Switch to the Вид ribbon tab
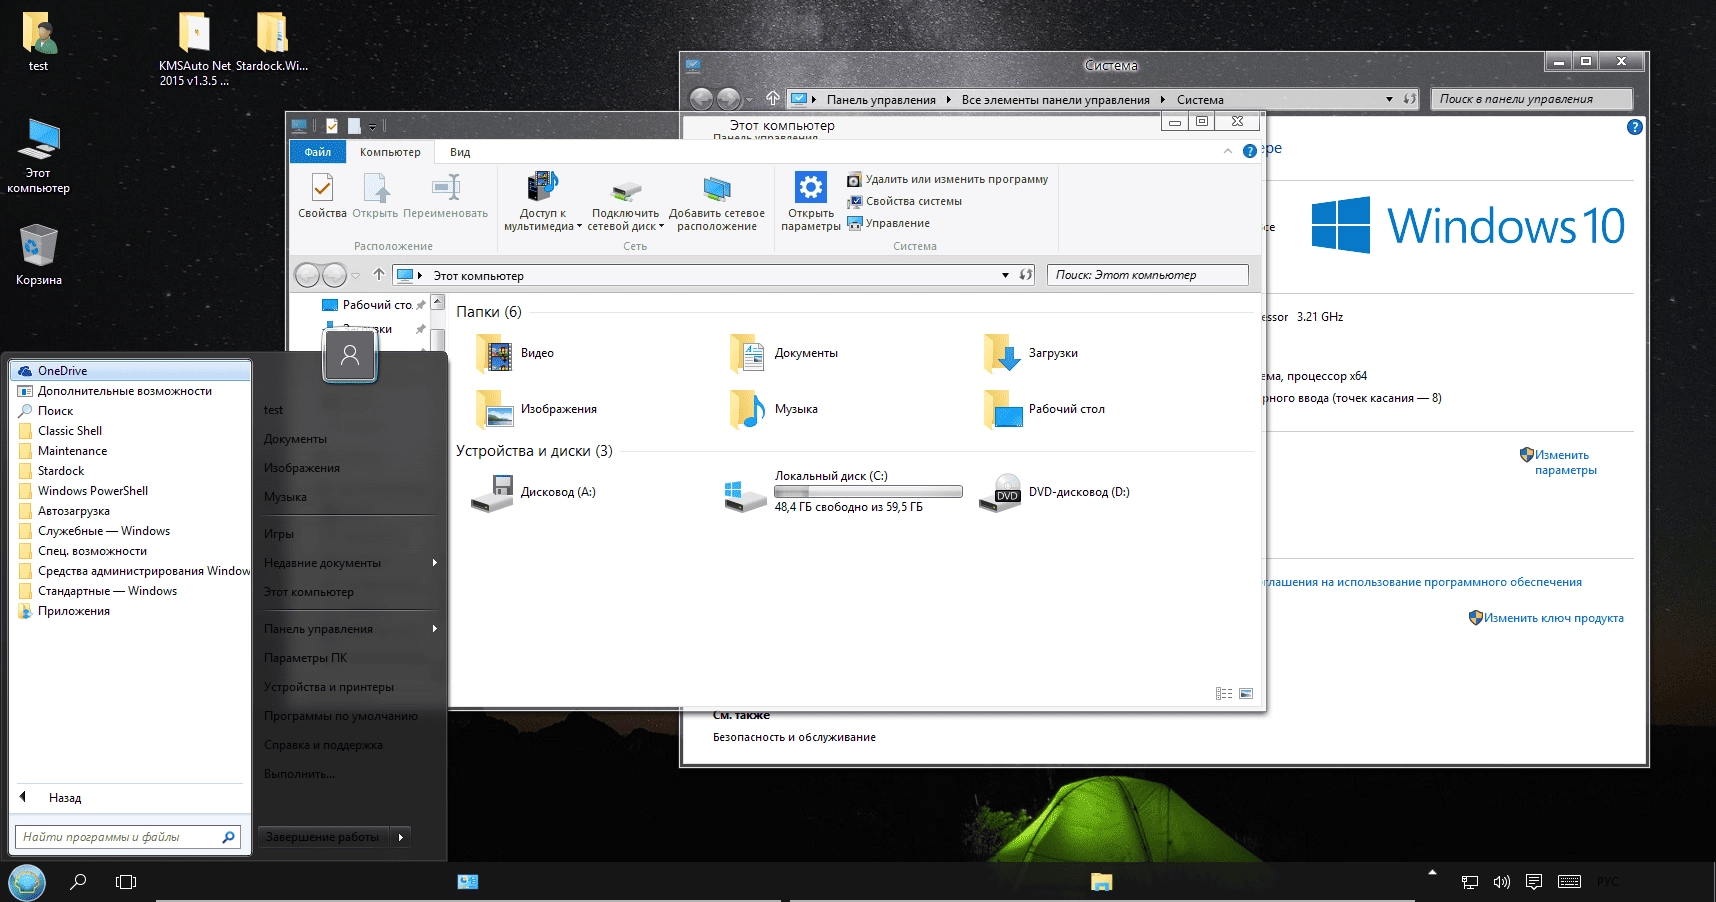This screenshot has height=902, width=1716. pyautogui.click(x=460, y=152)
